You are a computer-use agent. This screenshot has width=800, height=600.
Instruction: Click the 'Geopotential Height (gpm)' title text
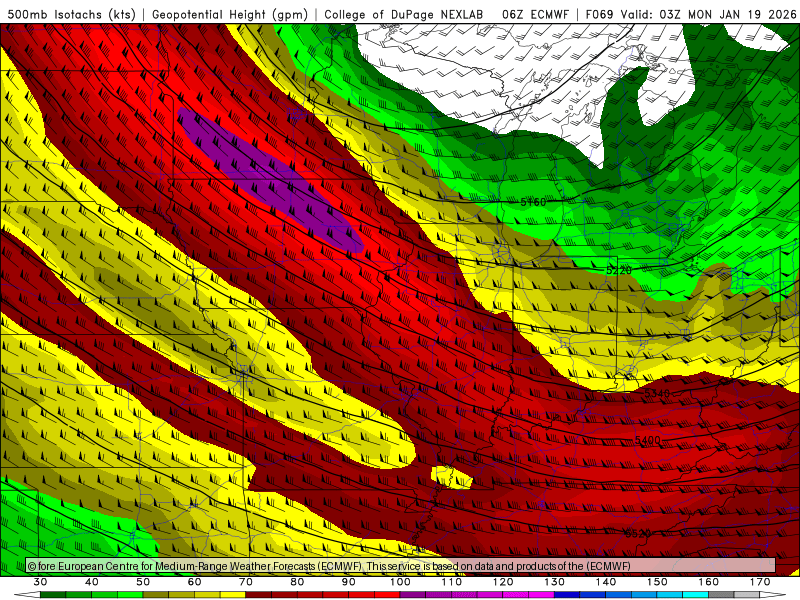coord(230,14)
